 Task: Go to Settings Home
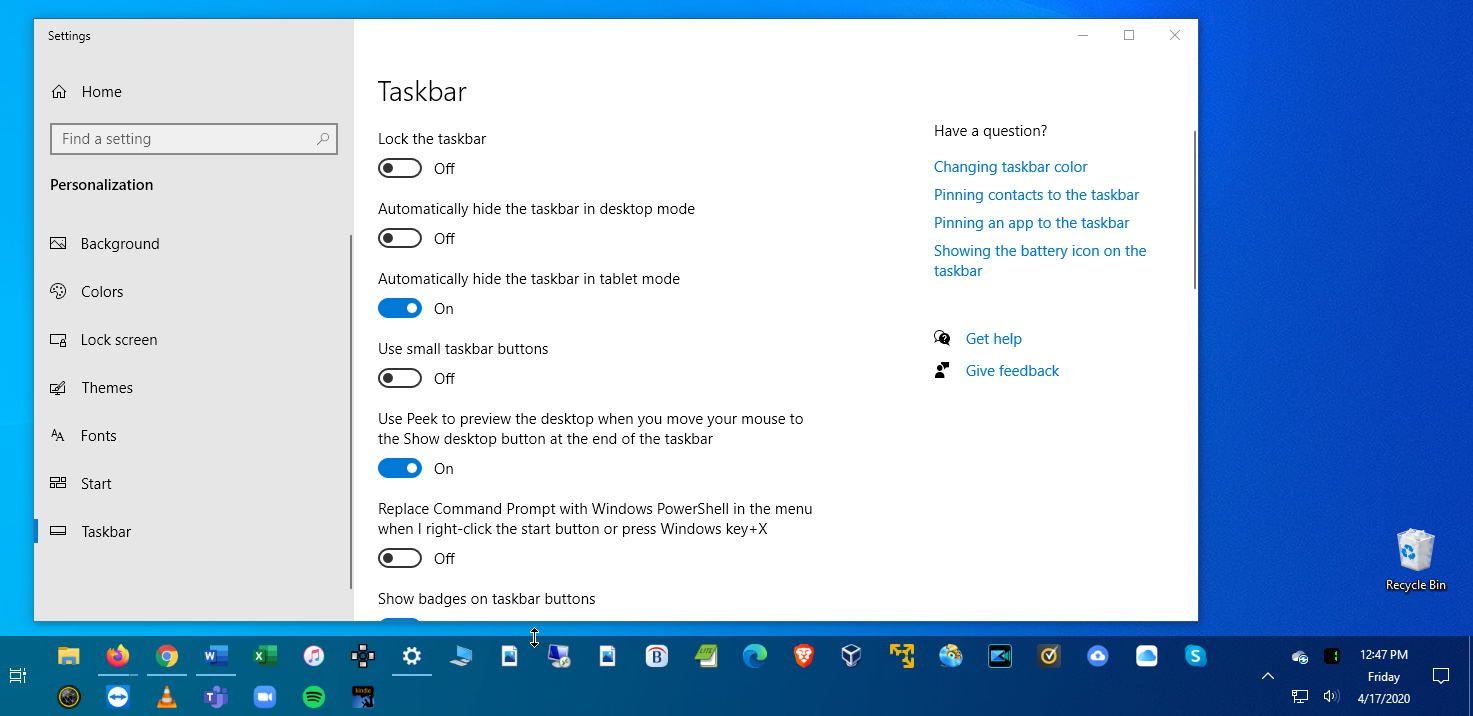(192, 91)
